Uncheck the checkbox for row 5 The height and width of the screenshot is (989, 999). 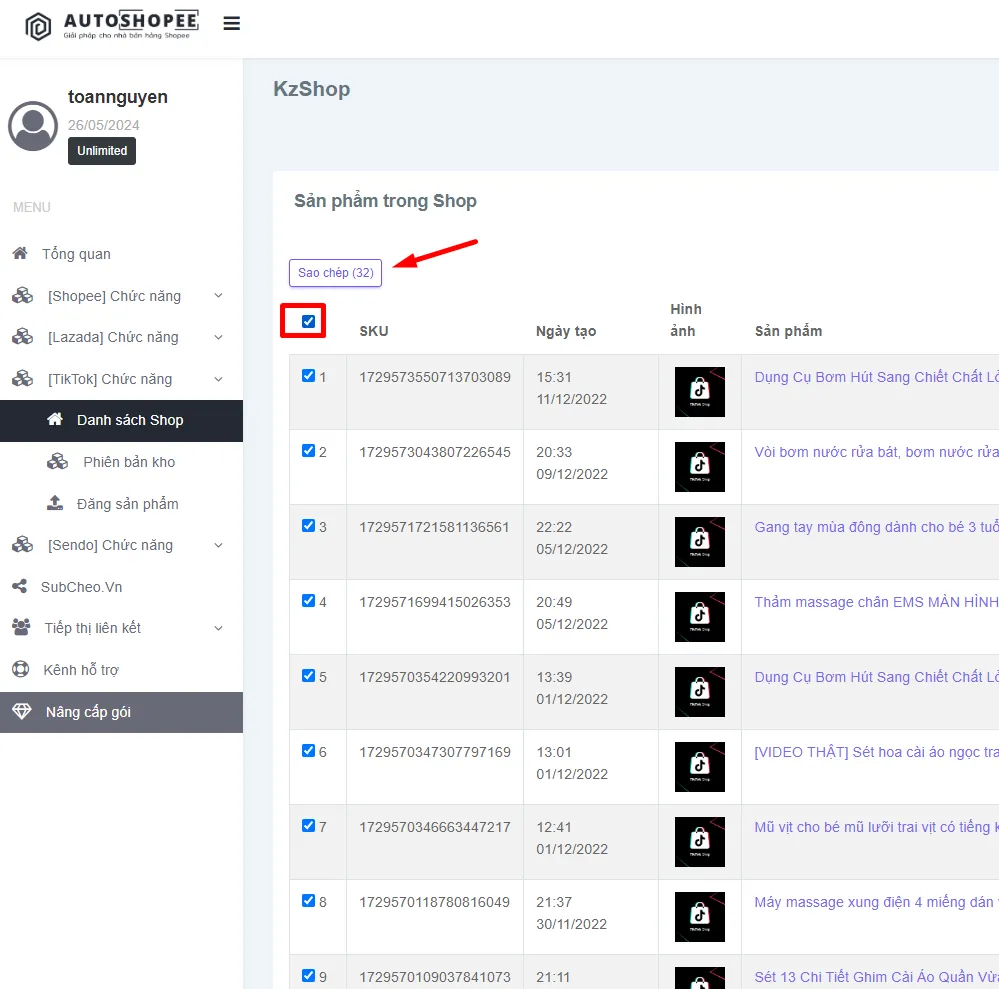pos(308,675)
